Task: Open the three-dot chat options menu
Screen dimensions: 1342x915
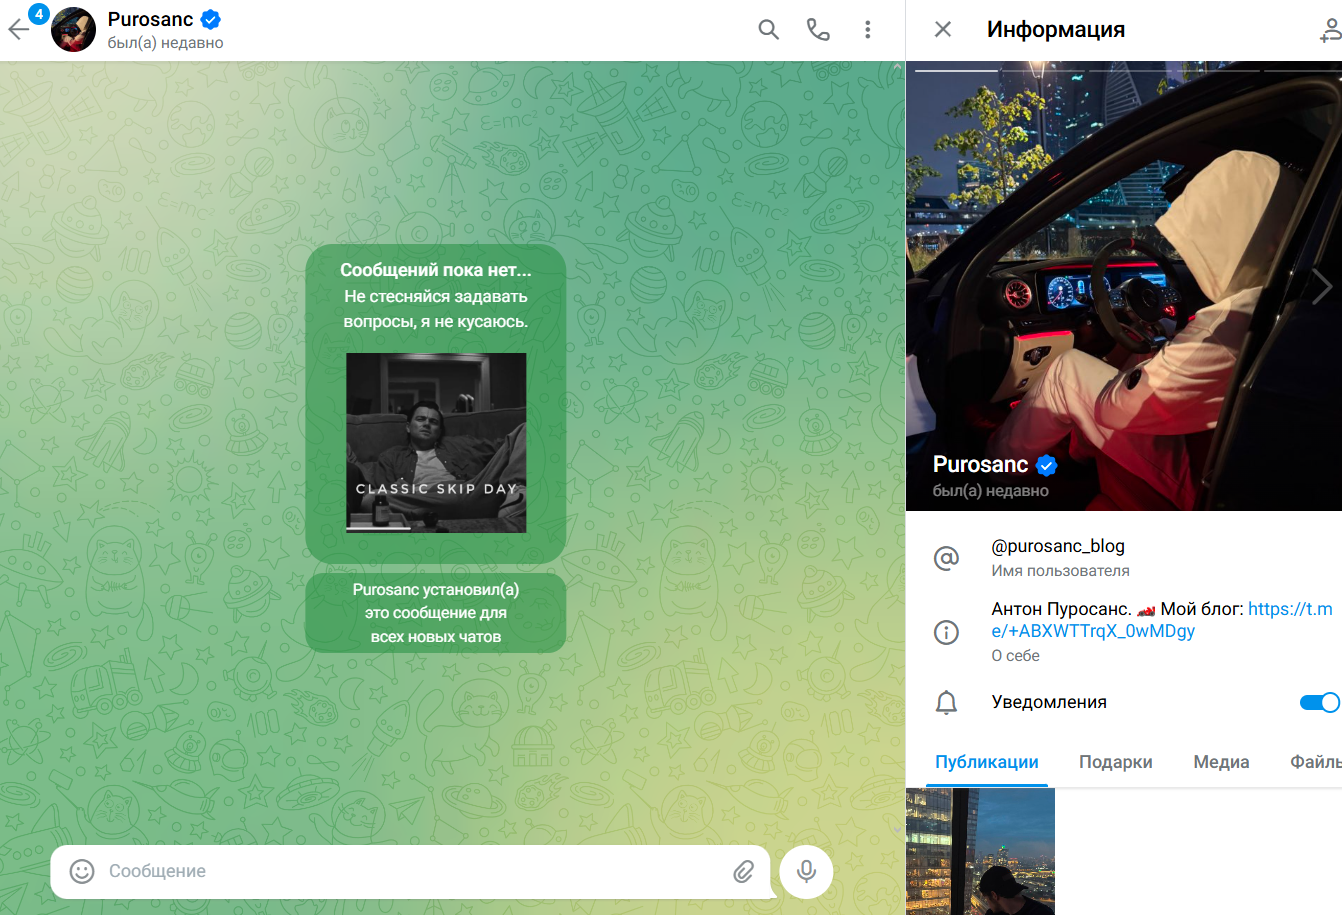Action: pos(867,30)
